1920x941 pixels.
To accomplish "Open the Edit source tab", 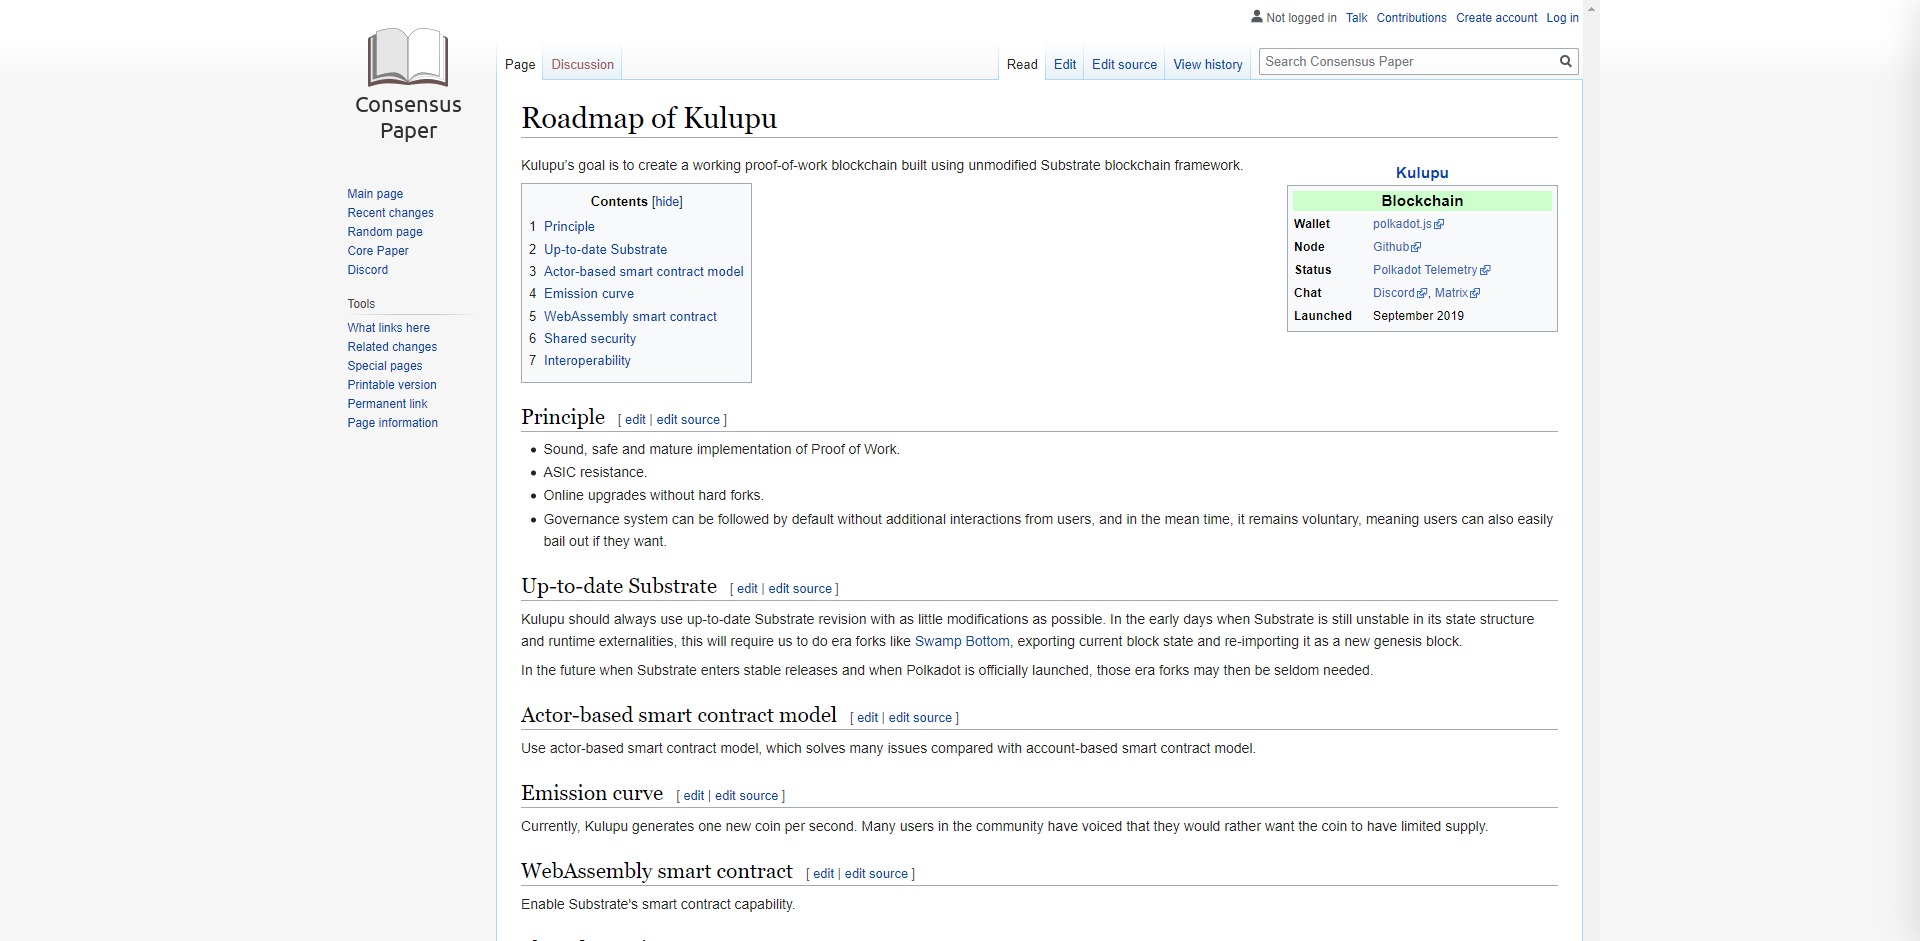I will coord(1124,65).
